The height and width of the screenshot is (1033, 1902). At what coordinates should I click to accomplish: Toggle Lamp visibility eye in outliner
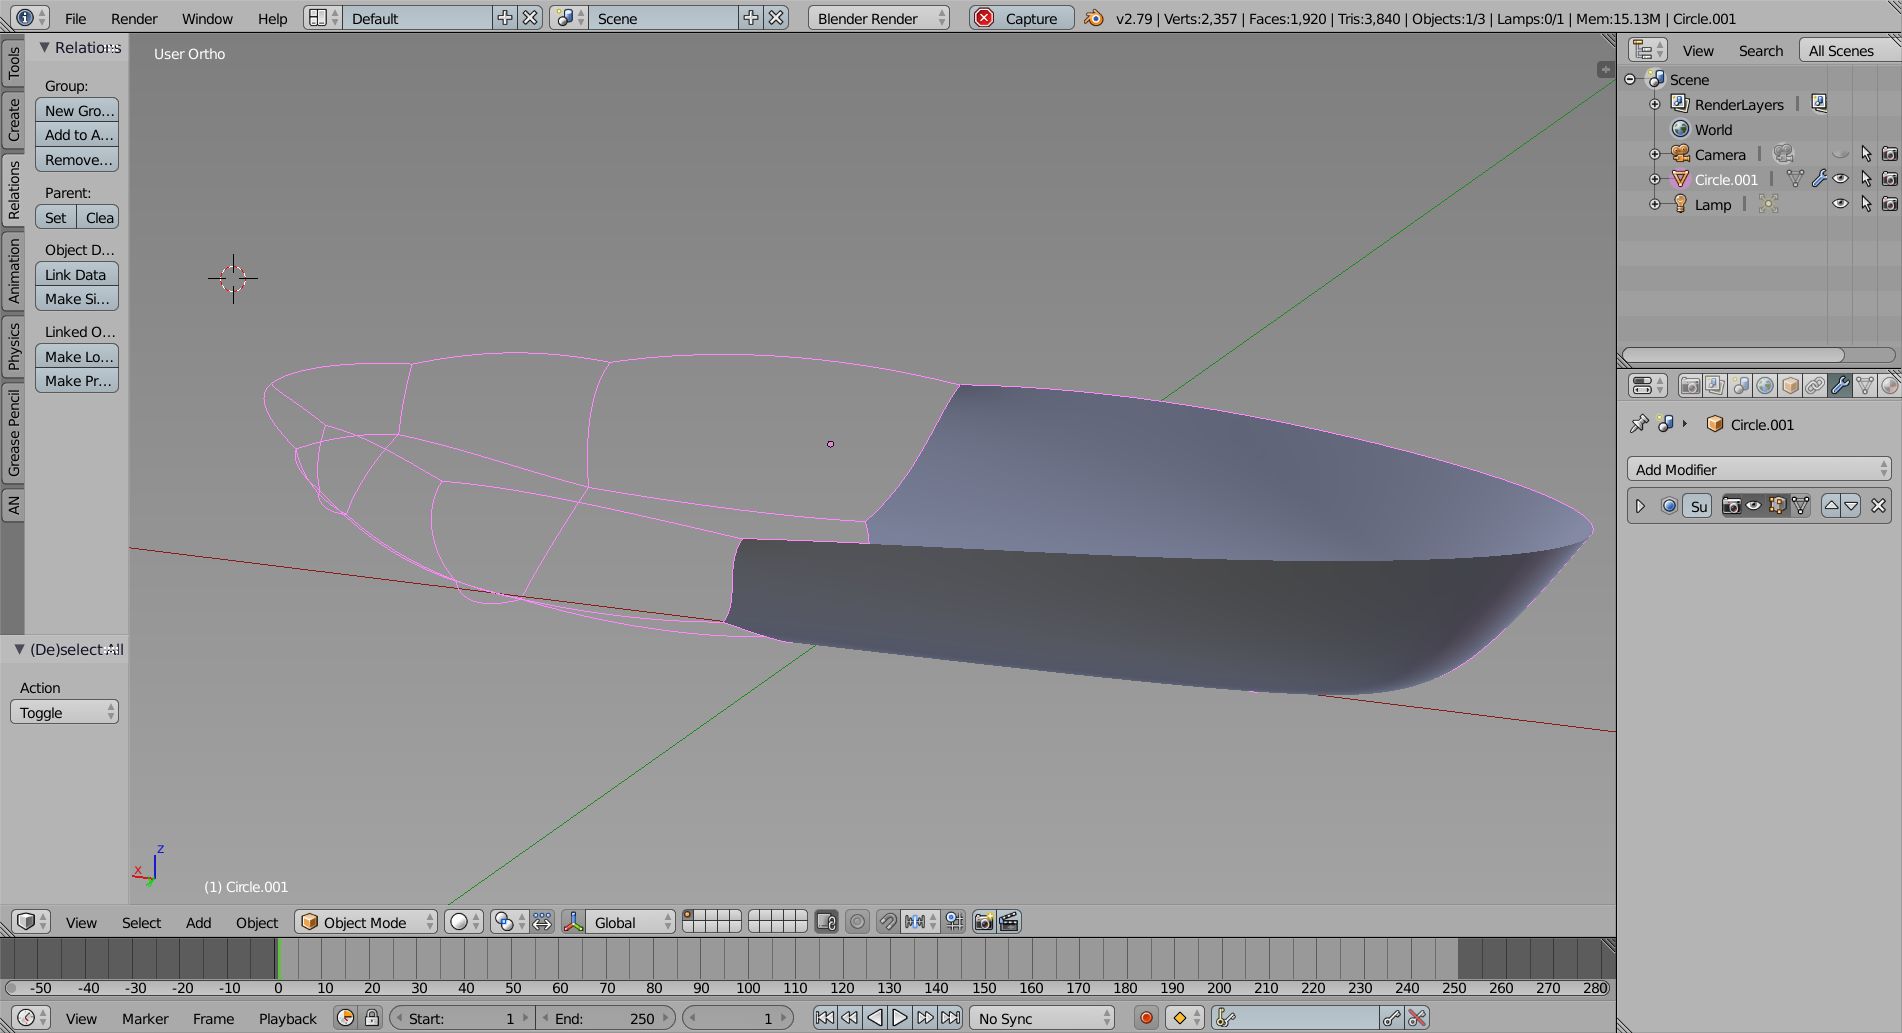coord(1840,204)
